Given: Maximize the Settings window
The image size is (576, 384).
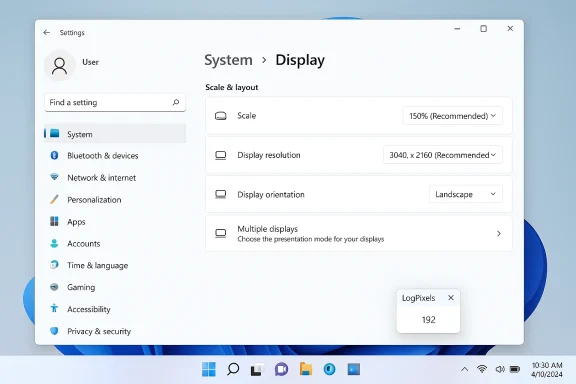Looking at the screenshot, I should point(483,29).
